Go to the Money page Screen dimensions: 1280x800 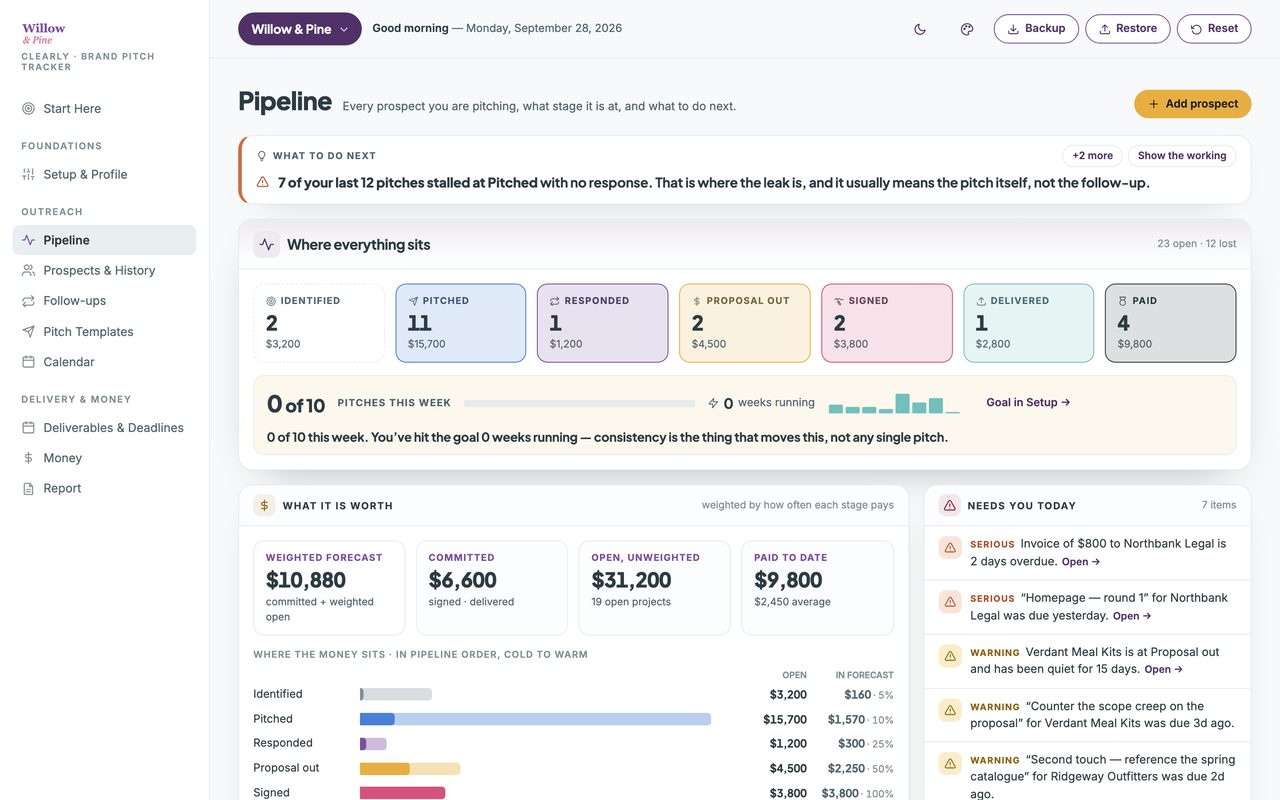tap(104, 458)
